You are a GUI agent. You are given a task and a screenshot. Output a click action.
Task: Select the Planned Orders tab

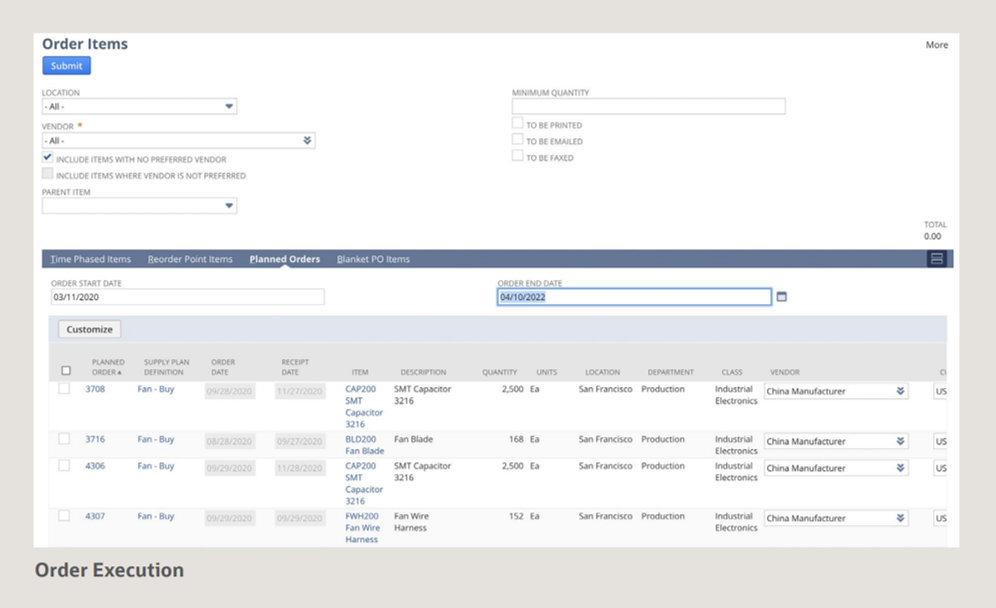tap(285, 259)
